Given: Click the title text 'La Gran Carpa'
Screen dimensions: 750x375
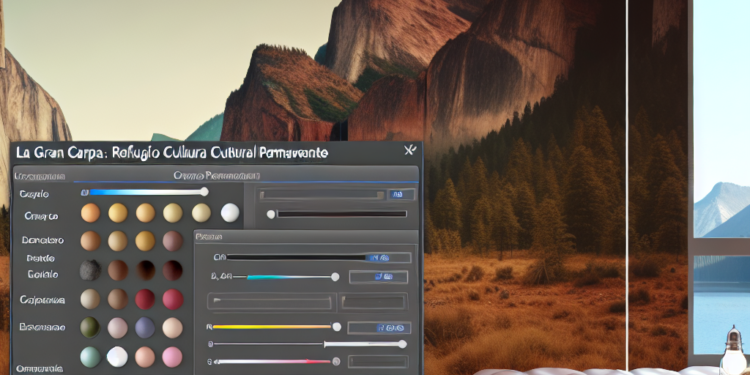Looking at the screenshot, I should 62,153.
